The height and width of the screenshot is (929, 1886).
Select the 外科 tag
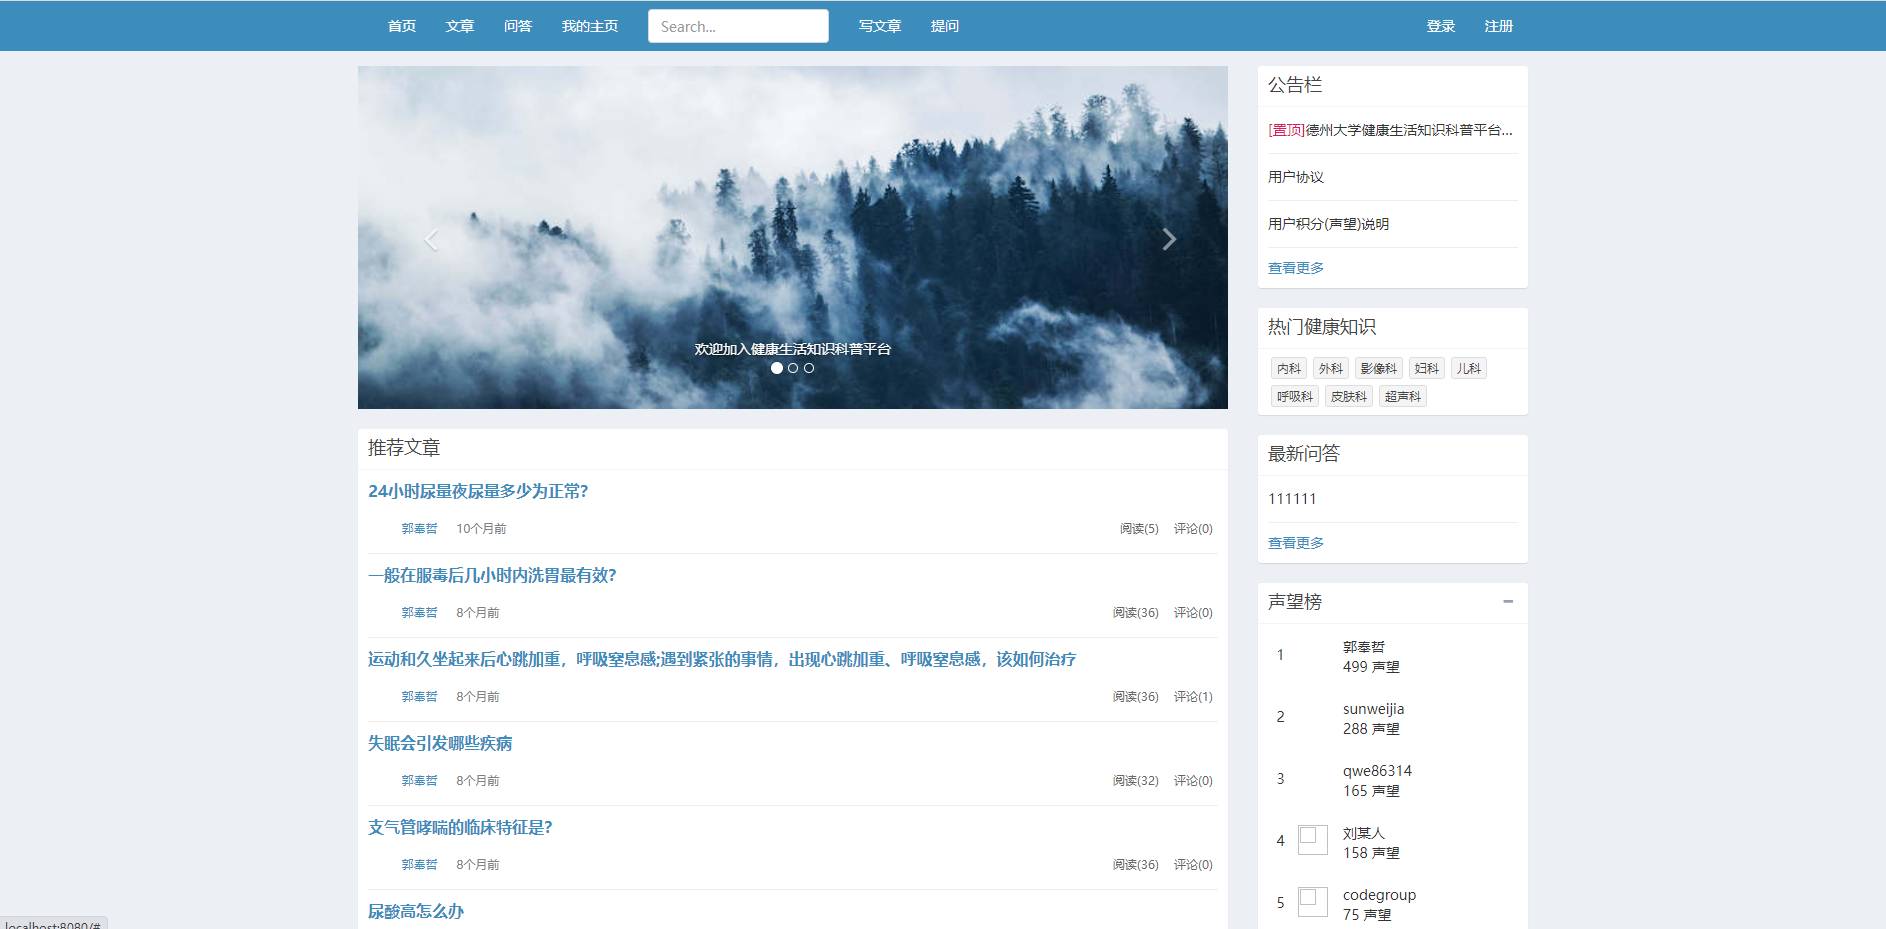(1331, 369)
